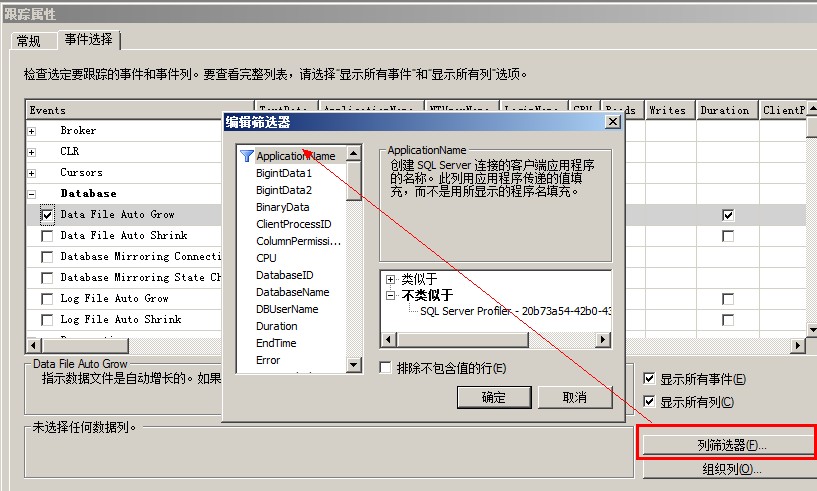Select ColumnPermissi... in the filter list

tap(299, 241)
